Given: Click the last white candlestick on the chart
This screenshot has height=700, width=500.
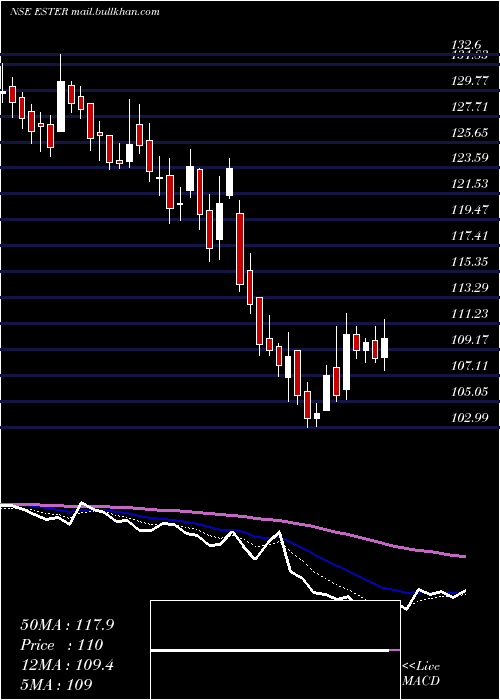Looking at the screenshot, I should (384, 348).
